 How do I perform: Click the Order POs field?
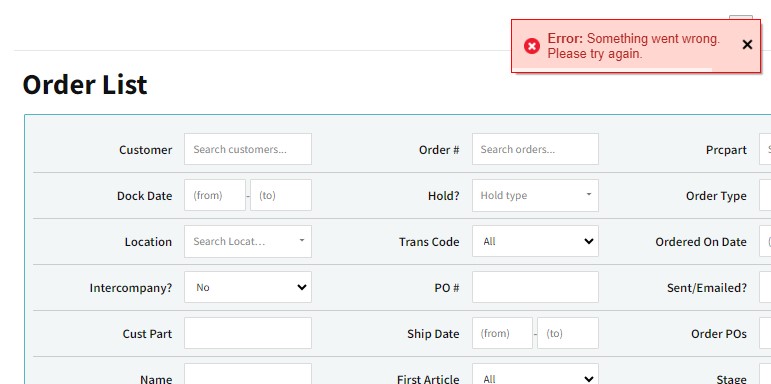point(765,333)
